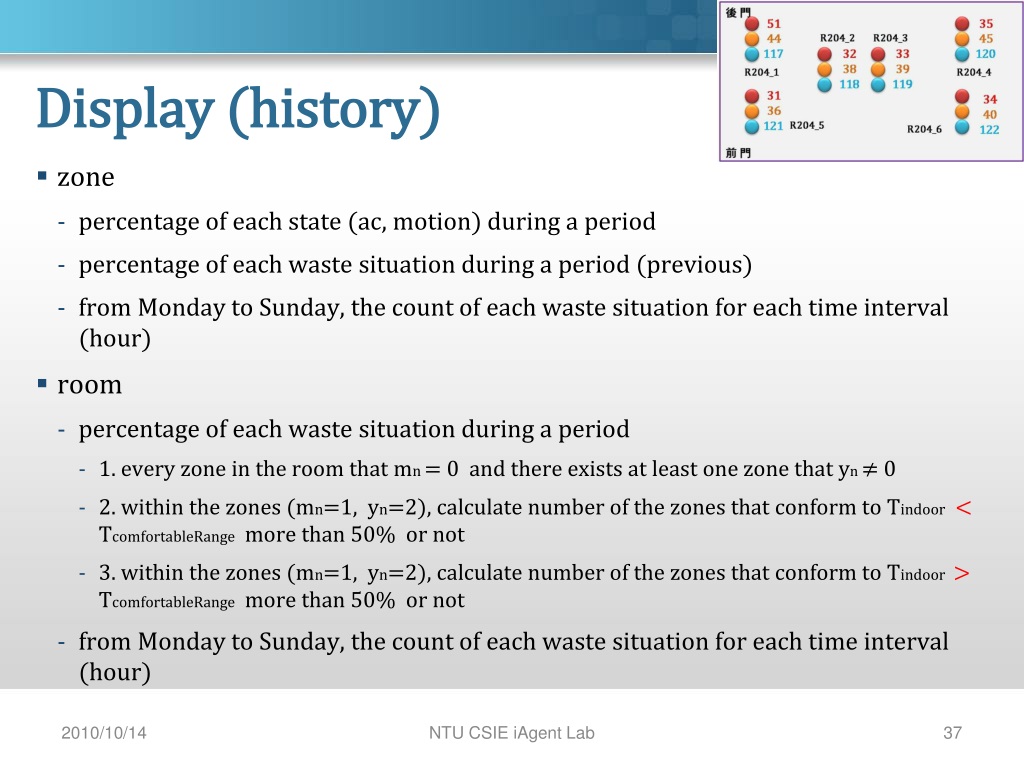This screenshot has height=768, width=1024.
Task: Select the blue dot next to 118
Action: 825,84
